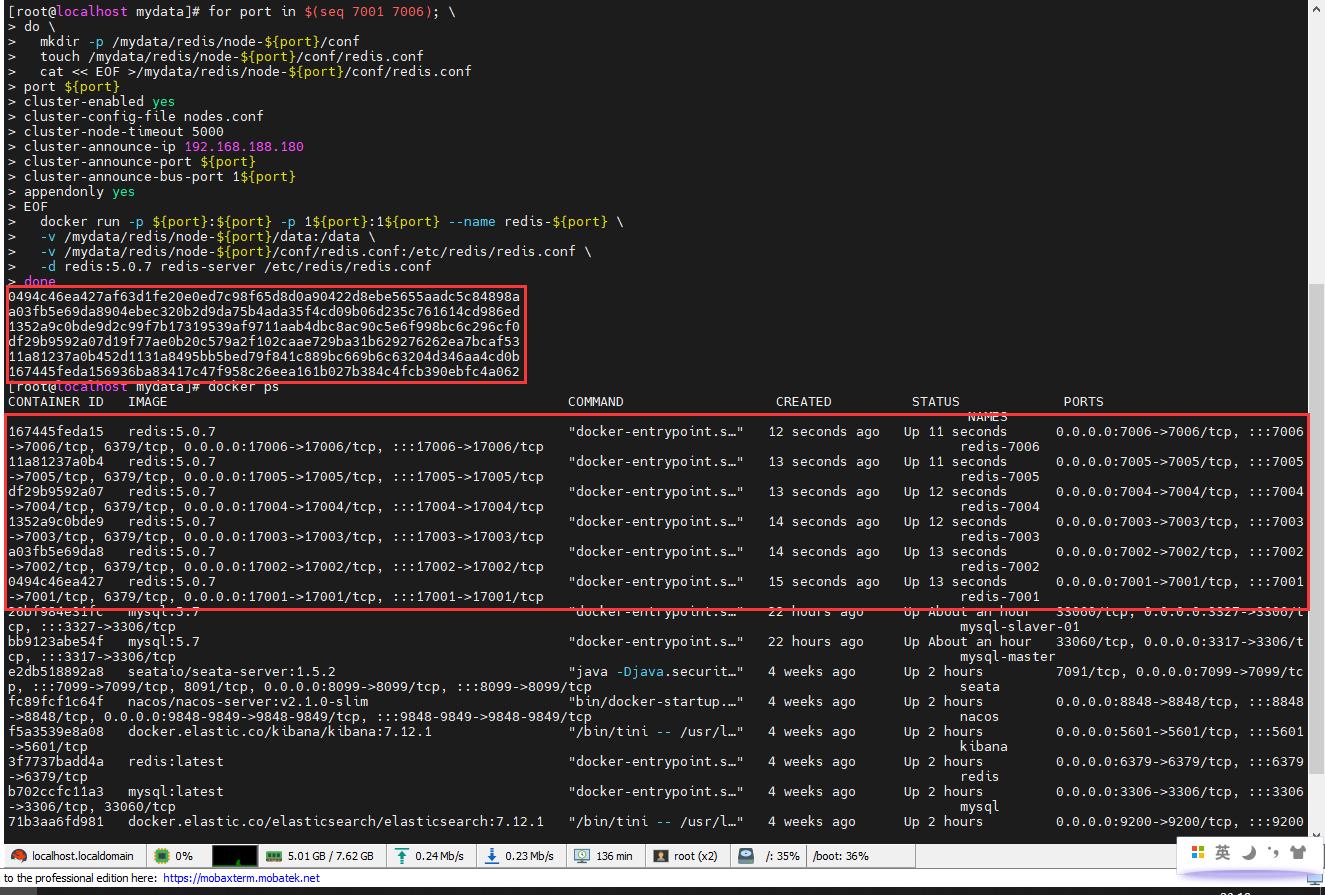
Task: Click the cluster-config-file nodes.conf line
Action: [144, 117]
